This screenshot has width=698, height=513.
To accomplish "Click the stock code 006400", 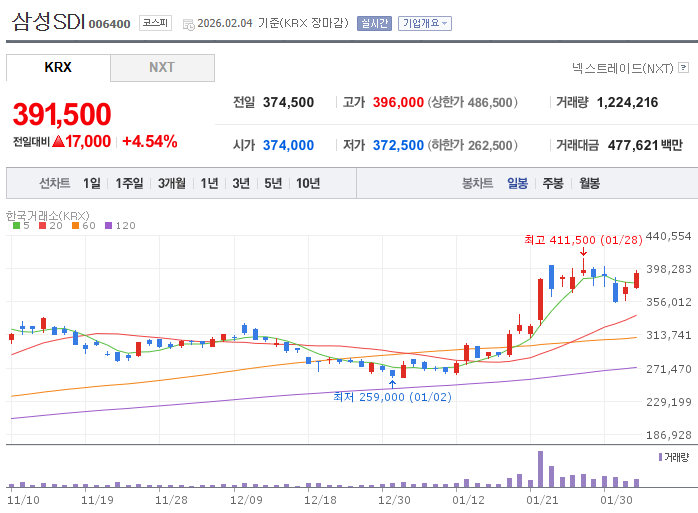I will pyautogui.click(x=110, y=24).
